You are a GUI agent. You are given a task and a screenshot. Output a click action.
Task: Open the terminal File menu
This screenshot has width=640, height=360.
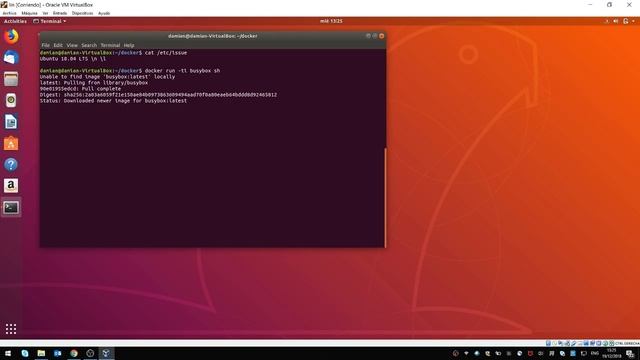45,45
